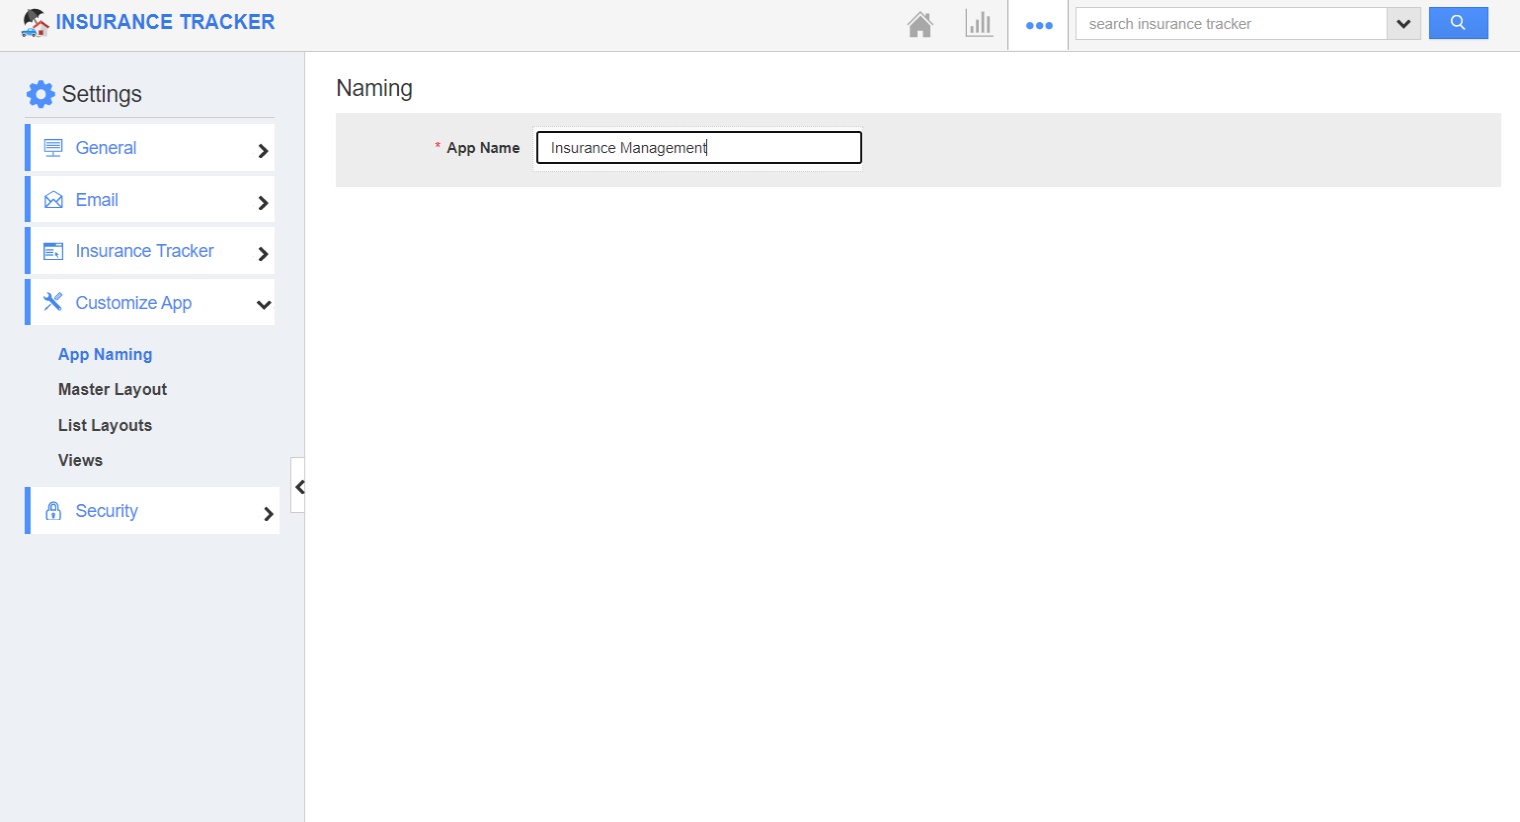This screenshot has width=1520, height=822.
Task: Expand the Email section chevron
Action: (x=263, y=203)
